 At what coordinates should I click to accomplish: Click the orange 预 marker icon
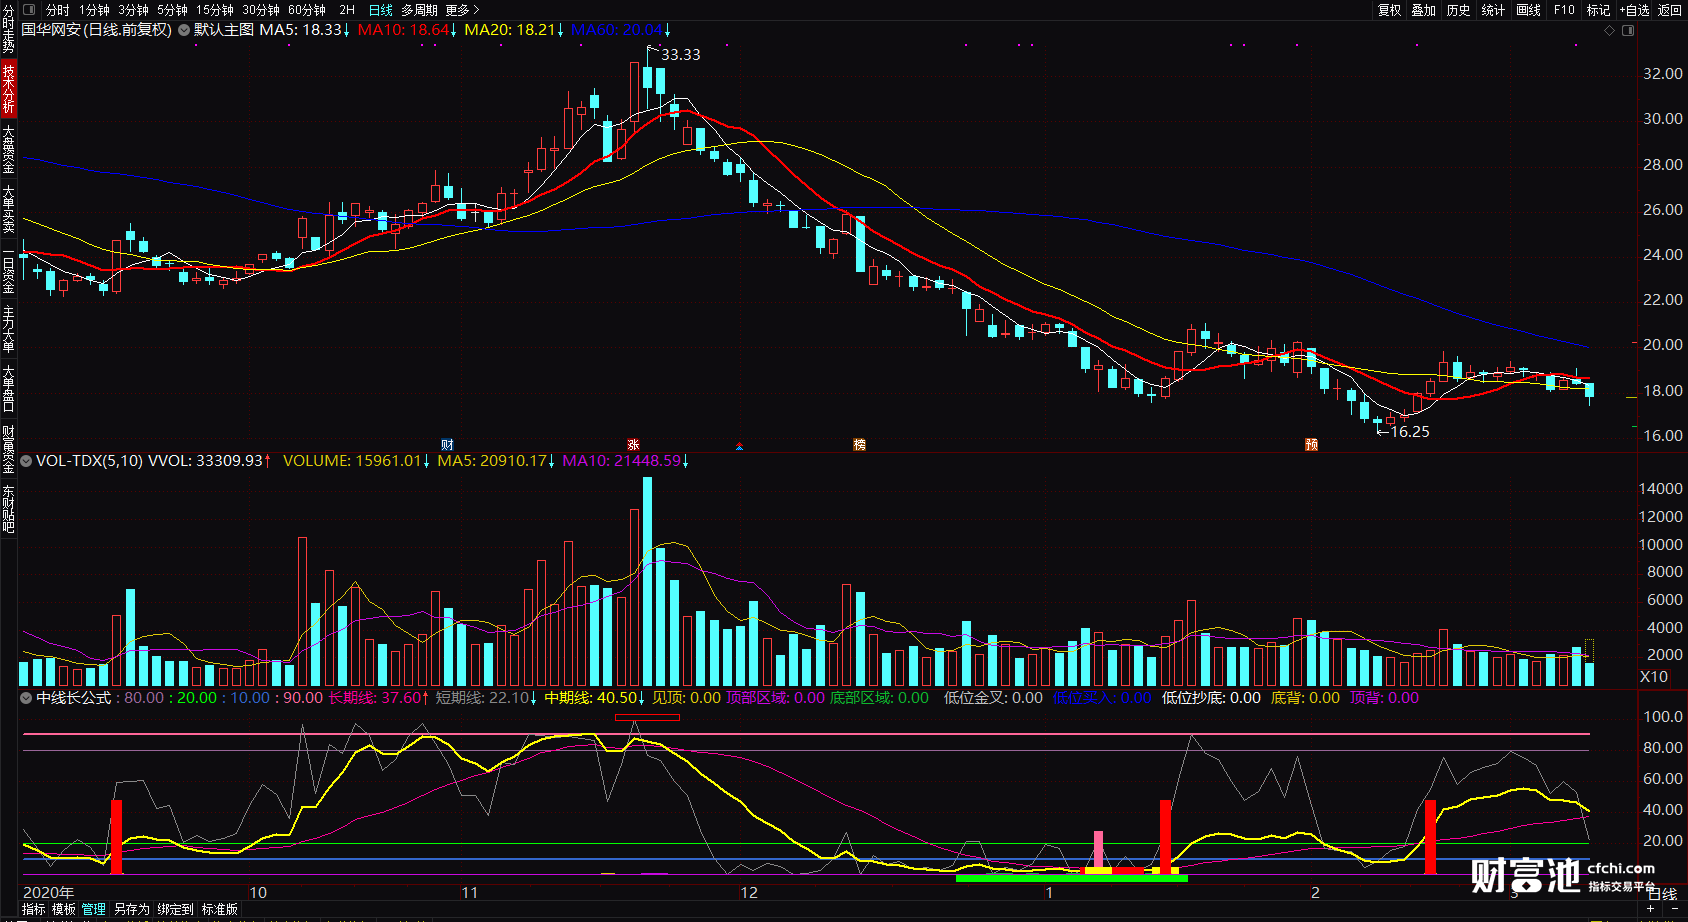point(1311,445)
